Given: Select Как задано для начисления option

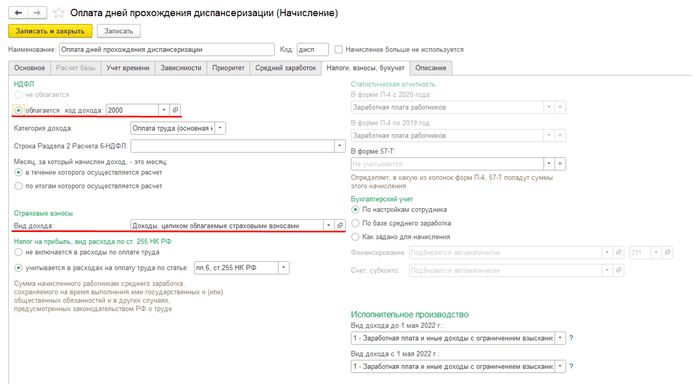Looking at the screenshot, I should tap(355, 237).
